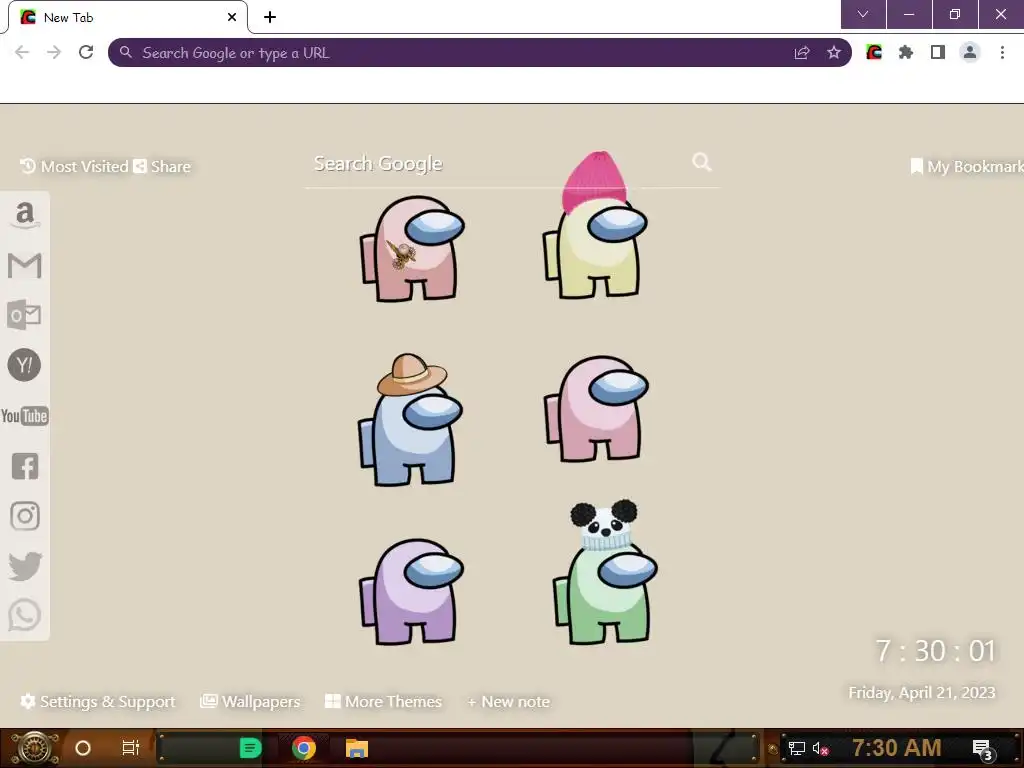This screenshot has width=1024, height=768.
Task: Expand the tab search dropdown arrow
Action: 863,14
